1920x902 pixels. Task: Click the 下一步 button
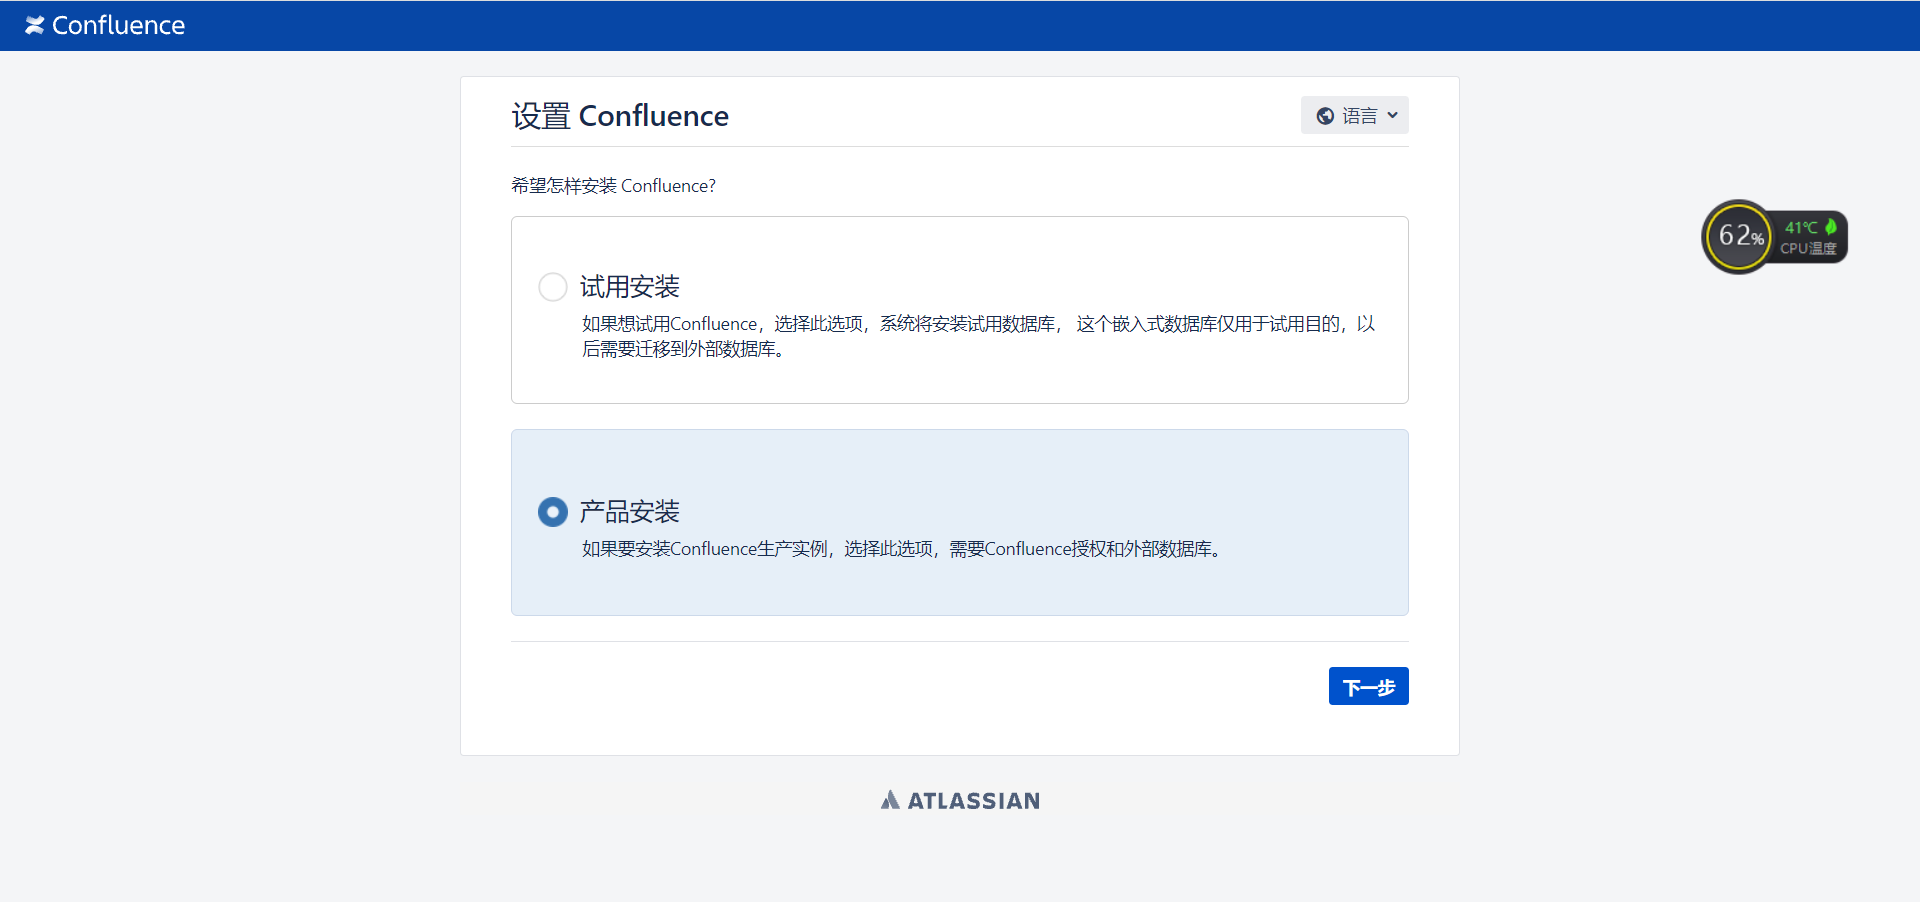1368,686
